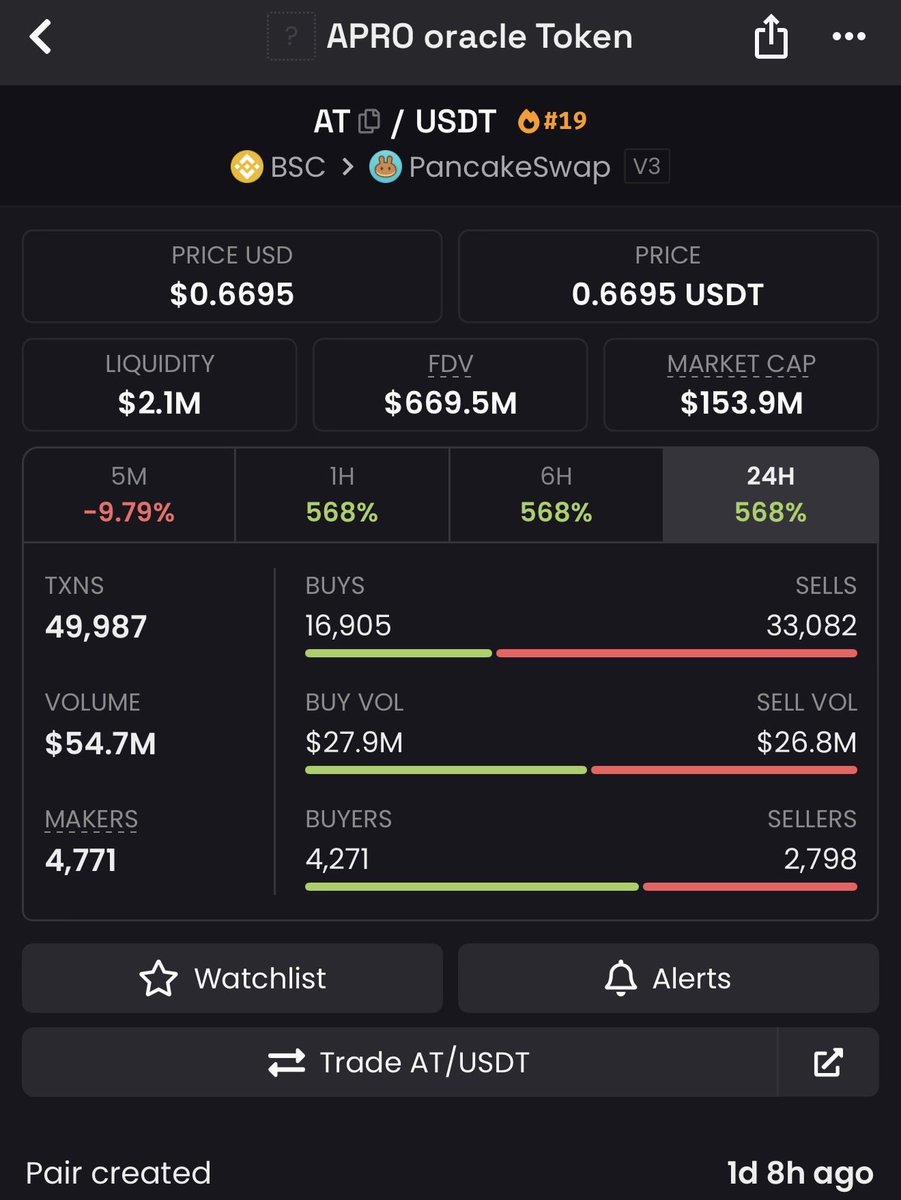
Task: Tap the unknown token placeholder image
Action: (291, 38)
